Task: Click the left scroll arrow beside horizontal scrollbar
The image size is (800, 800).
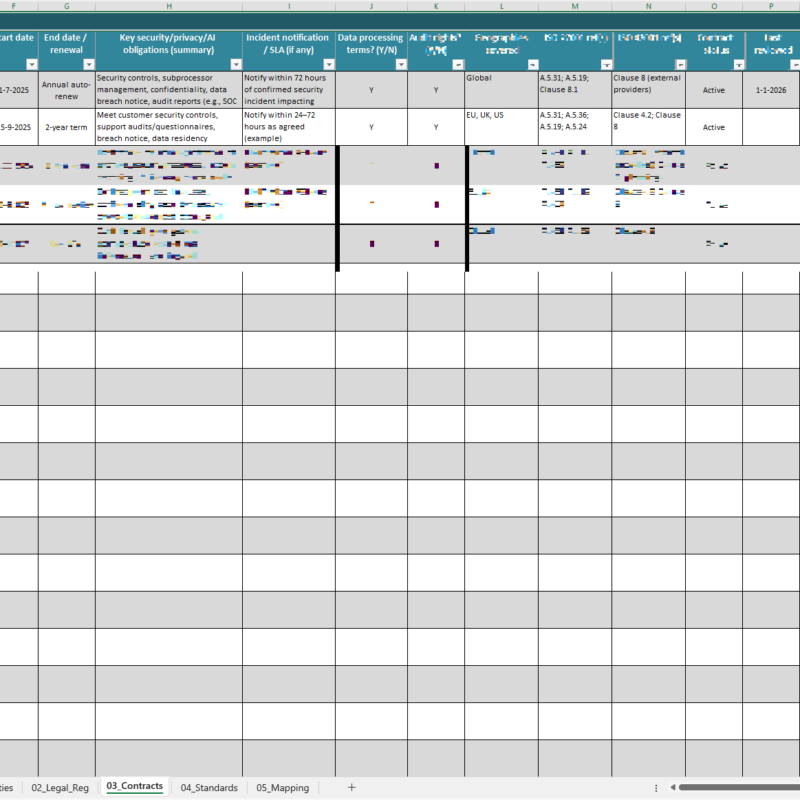Action: [673, 787]
